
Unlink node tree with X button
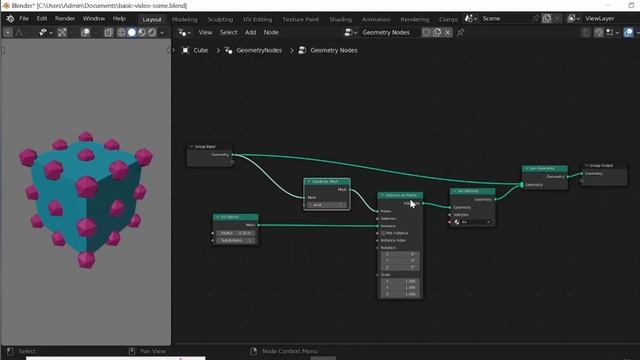447,32
